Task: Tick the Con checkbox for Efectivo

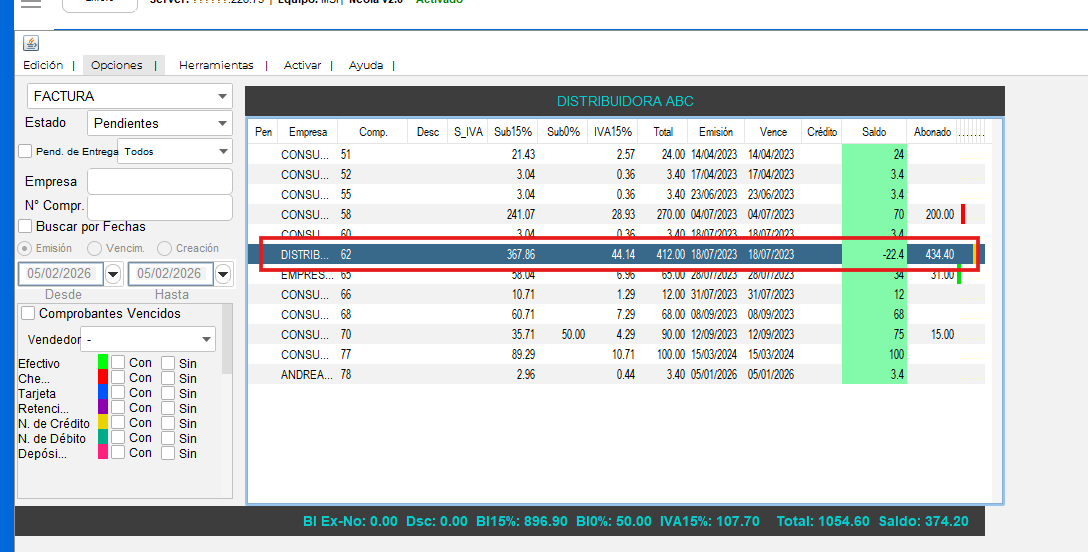Action: click(x=118, y=363)
